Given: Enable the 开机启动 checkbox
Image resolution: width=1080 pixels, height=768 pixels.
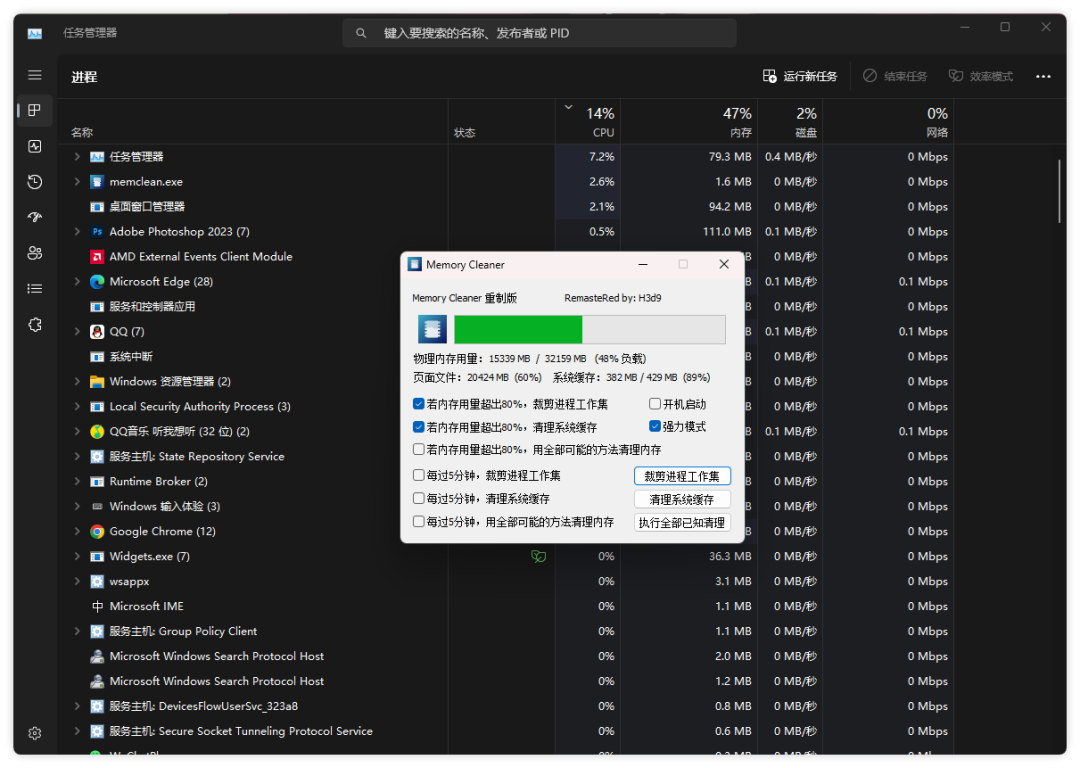Looking at the screenshot, I should [x=655, y=405].
